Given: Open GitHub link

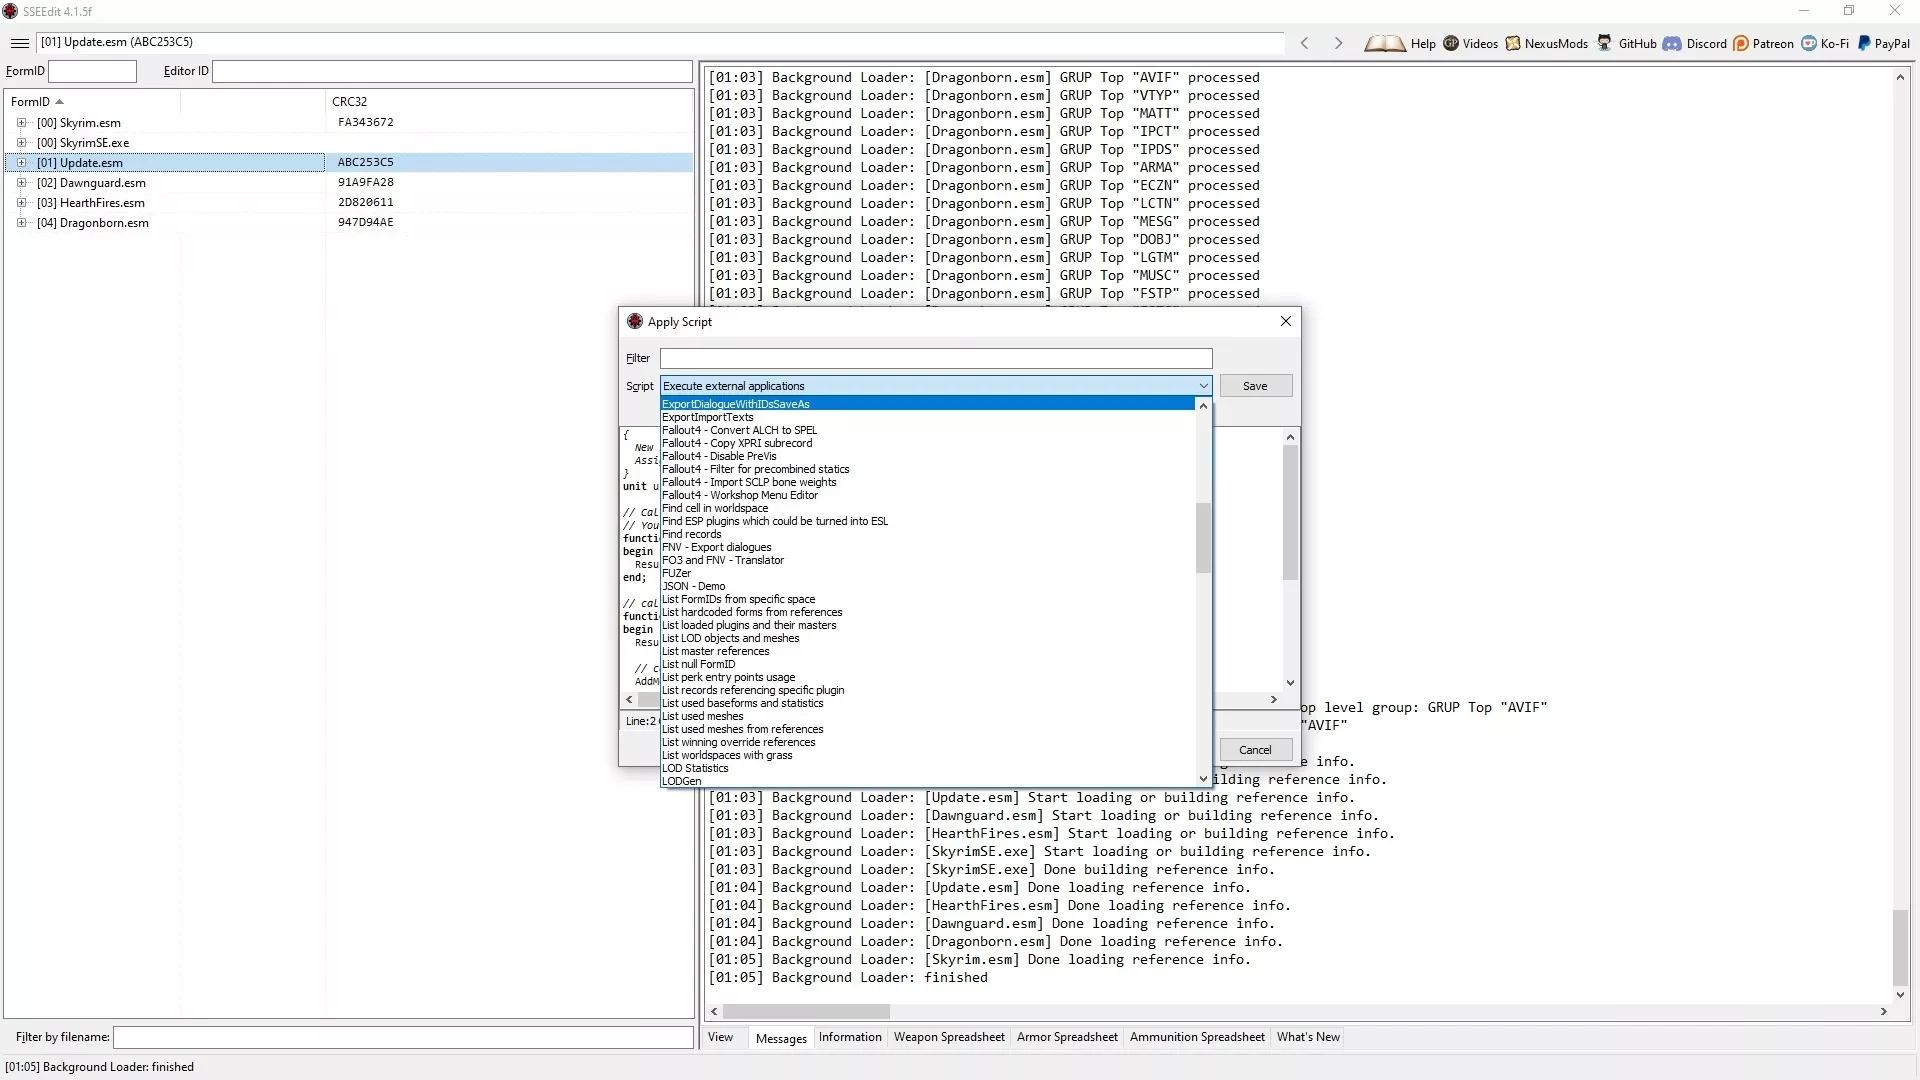Looking at the screenshot, I should click(1626, 43).
